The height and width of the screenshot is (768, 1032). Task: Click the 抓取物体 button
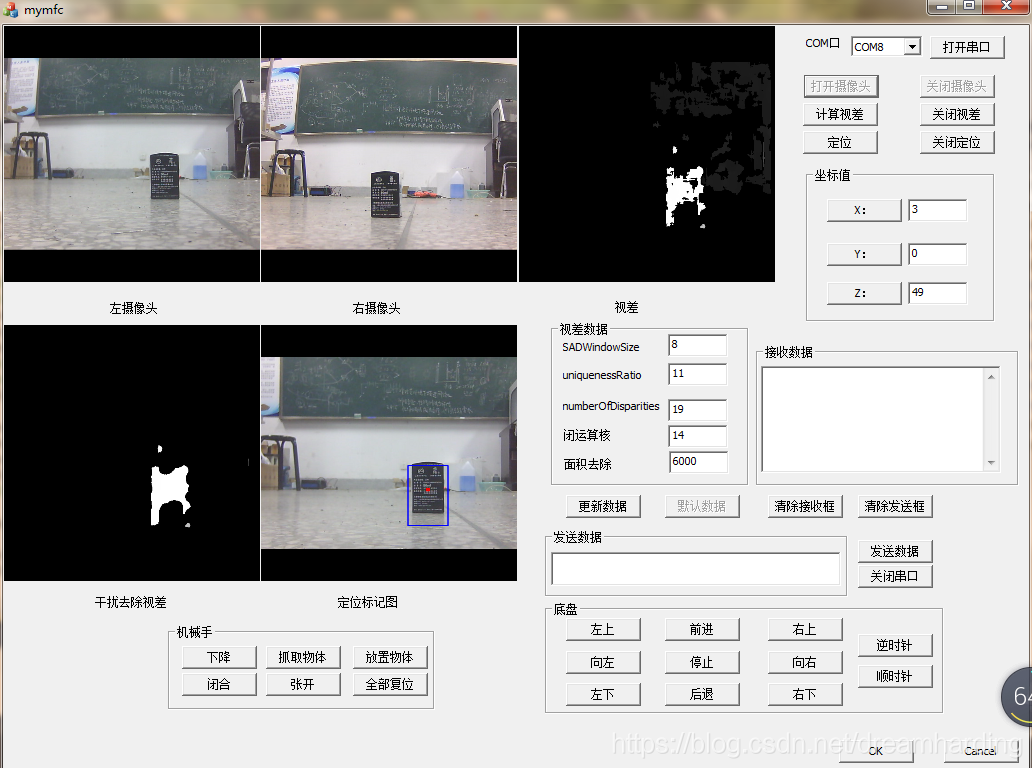[303, 657]
